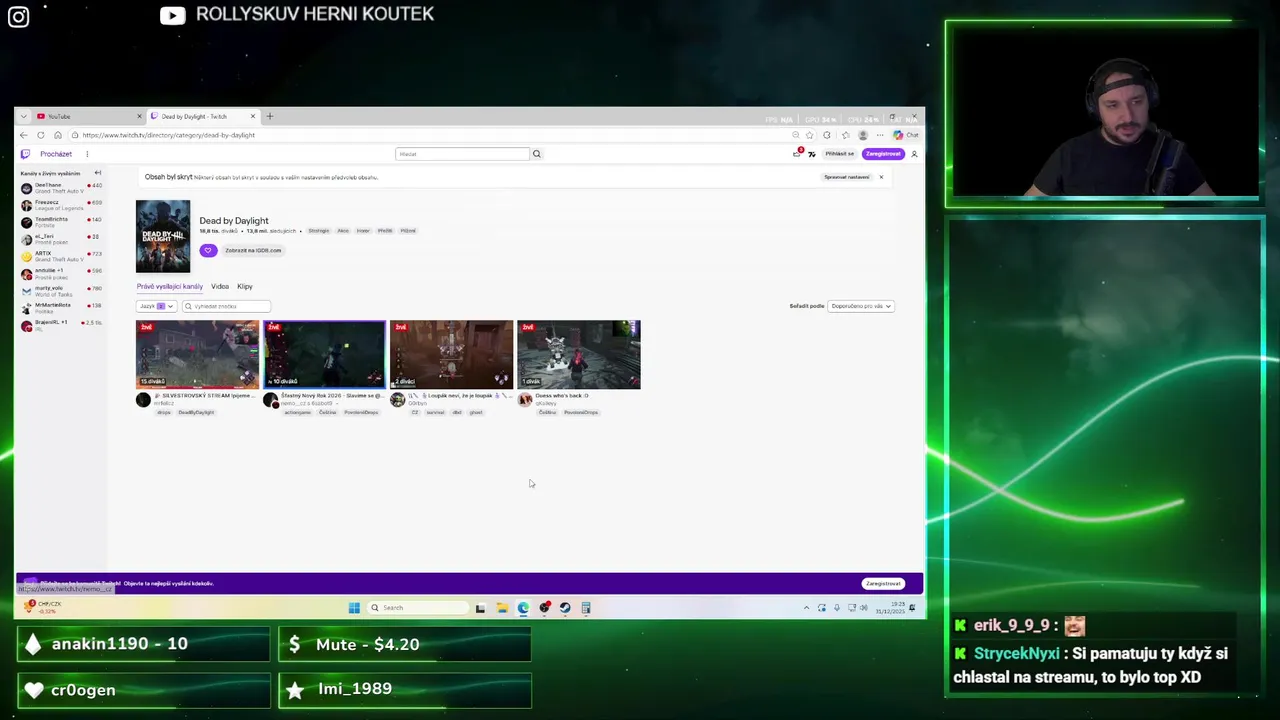This screenshot has width=1280, height=720.
Task: Open MrMartinRota channel in sidebar
Action: pos(61,307)
